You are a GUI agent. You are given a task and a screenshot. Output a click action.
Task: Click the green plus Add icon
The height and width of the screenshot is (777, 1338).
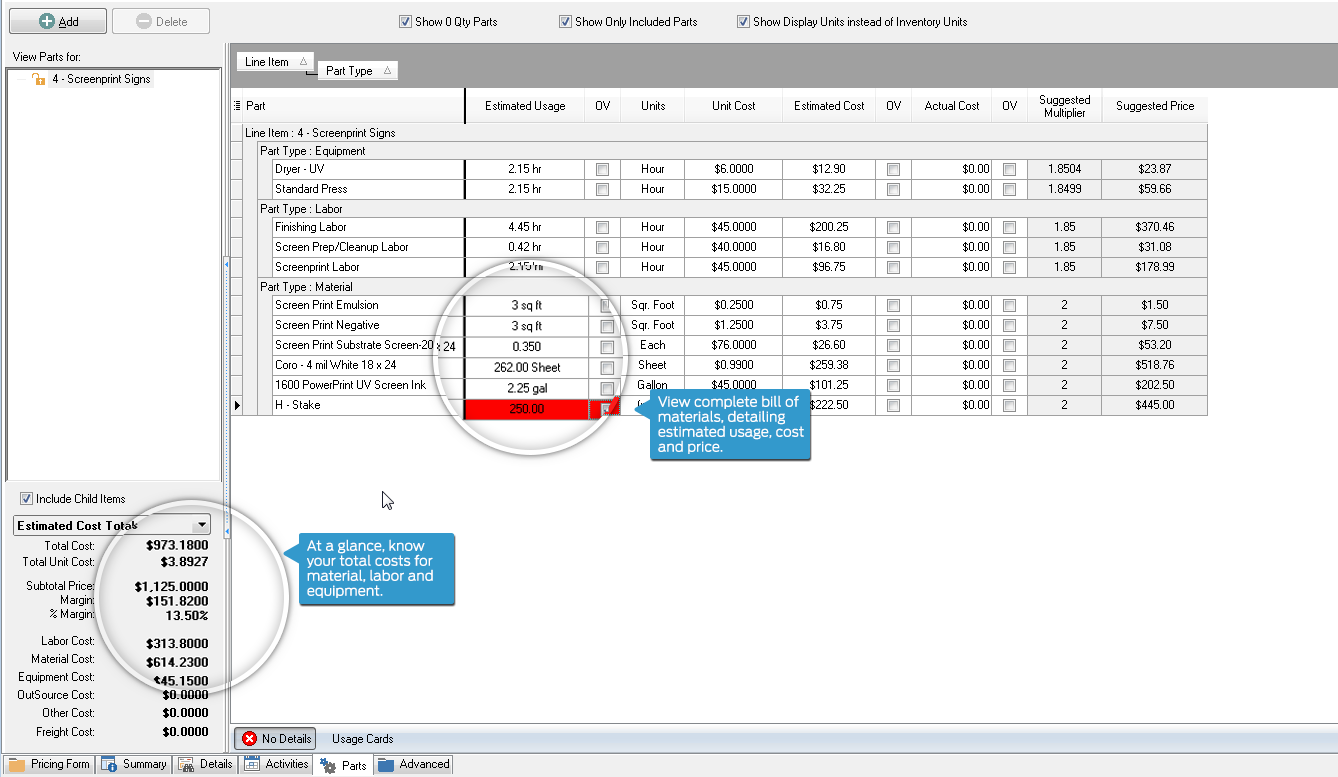tap(47, 21)
